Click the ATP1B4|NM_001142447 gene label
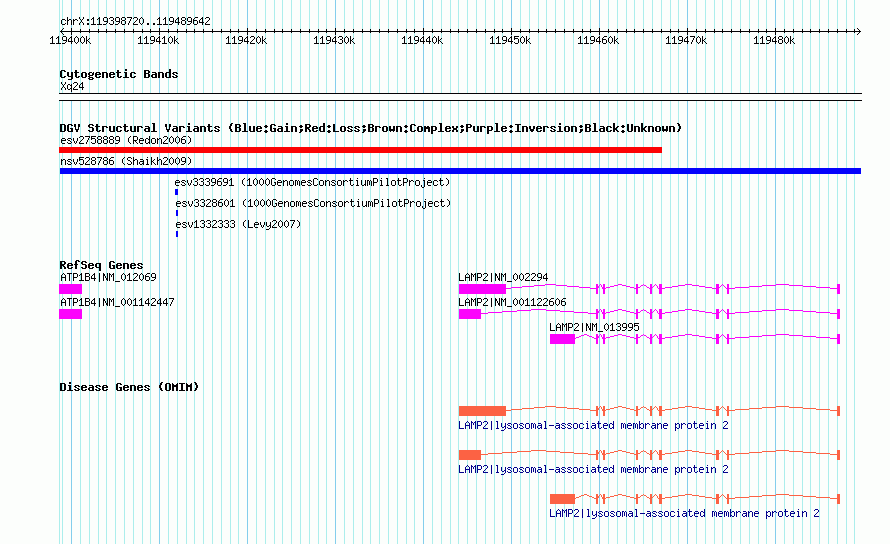This screenshot has height=544, width=890. pos(117,302)
